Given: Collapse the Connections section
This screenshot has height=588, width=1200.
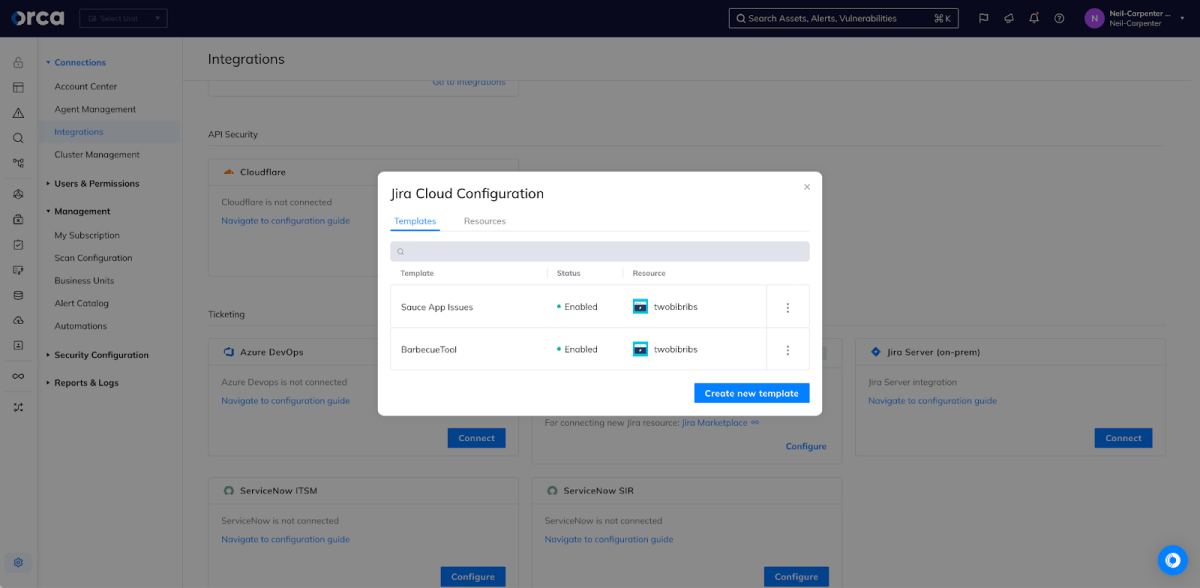Looking at the screenshot, I should (x=79, y=63).
